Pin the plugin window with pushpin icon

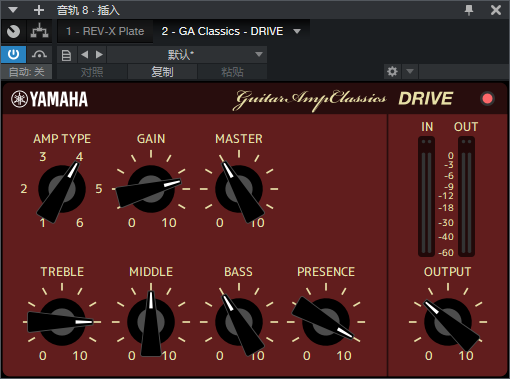point(469,10)
